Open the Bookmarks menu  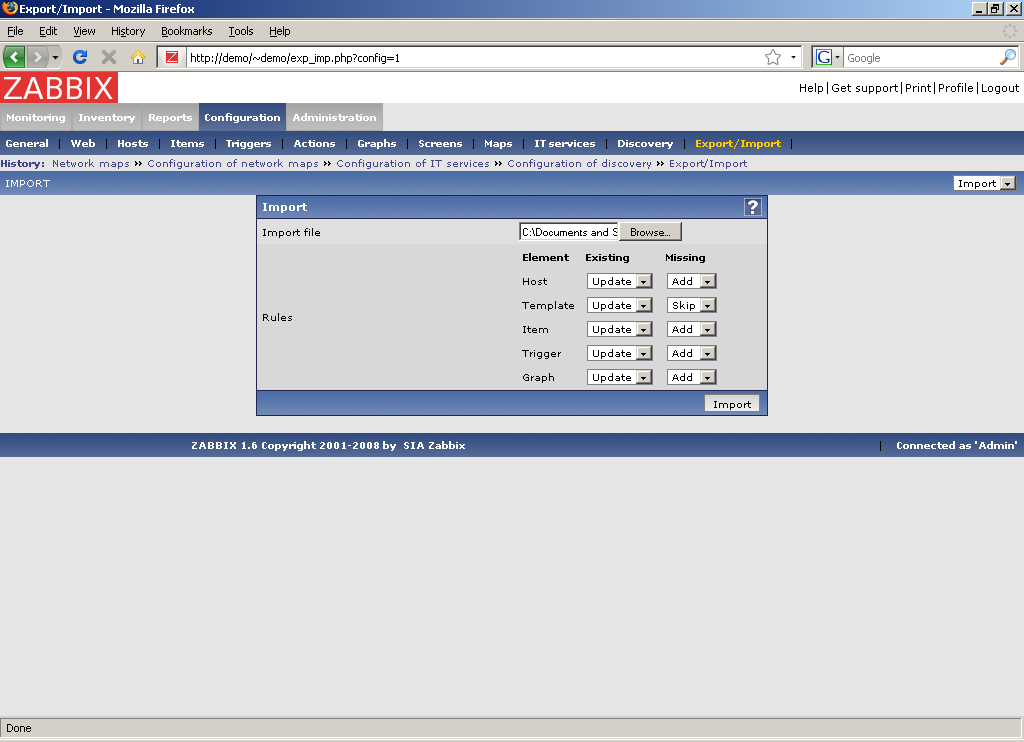pyautogui.click(x=187, y=31)
